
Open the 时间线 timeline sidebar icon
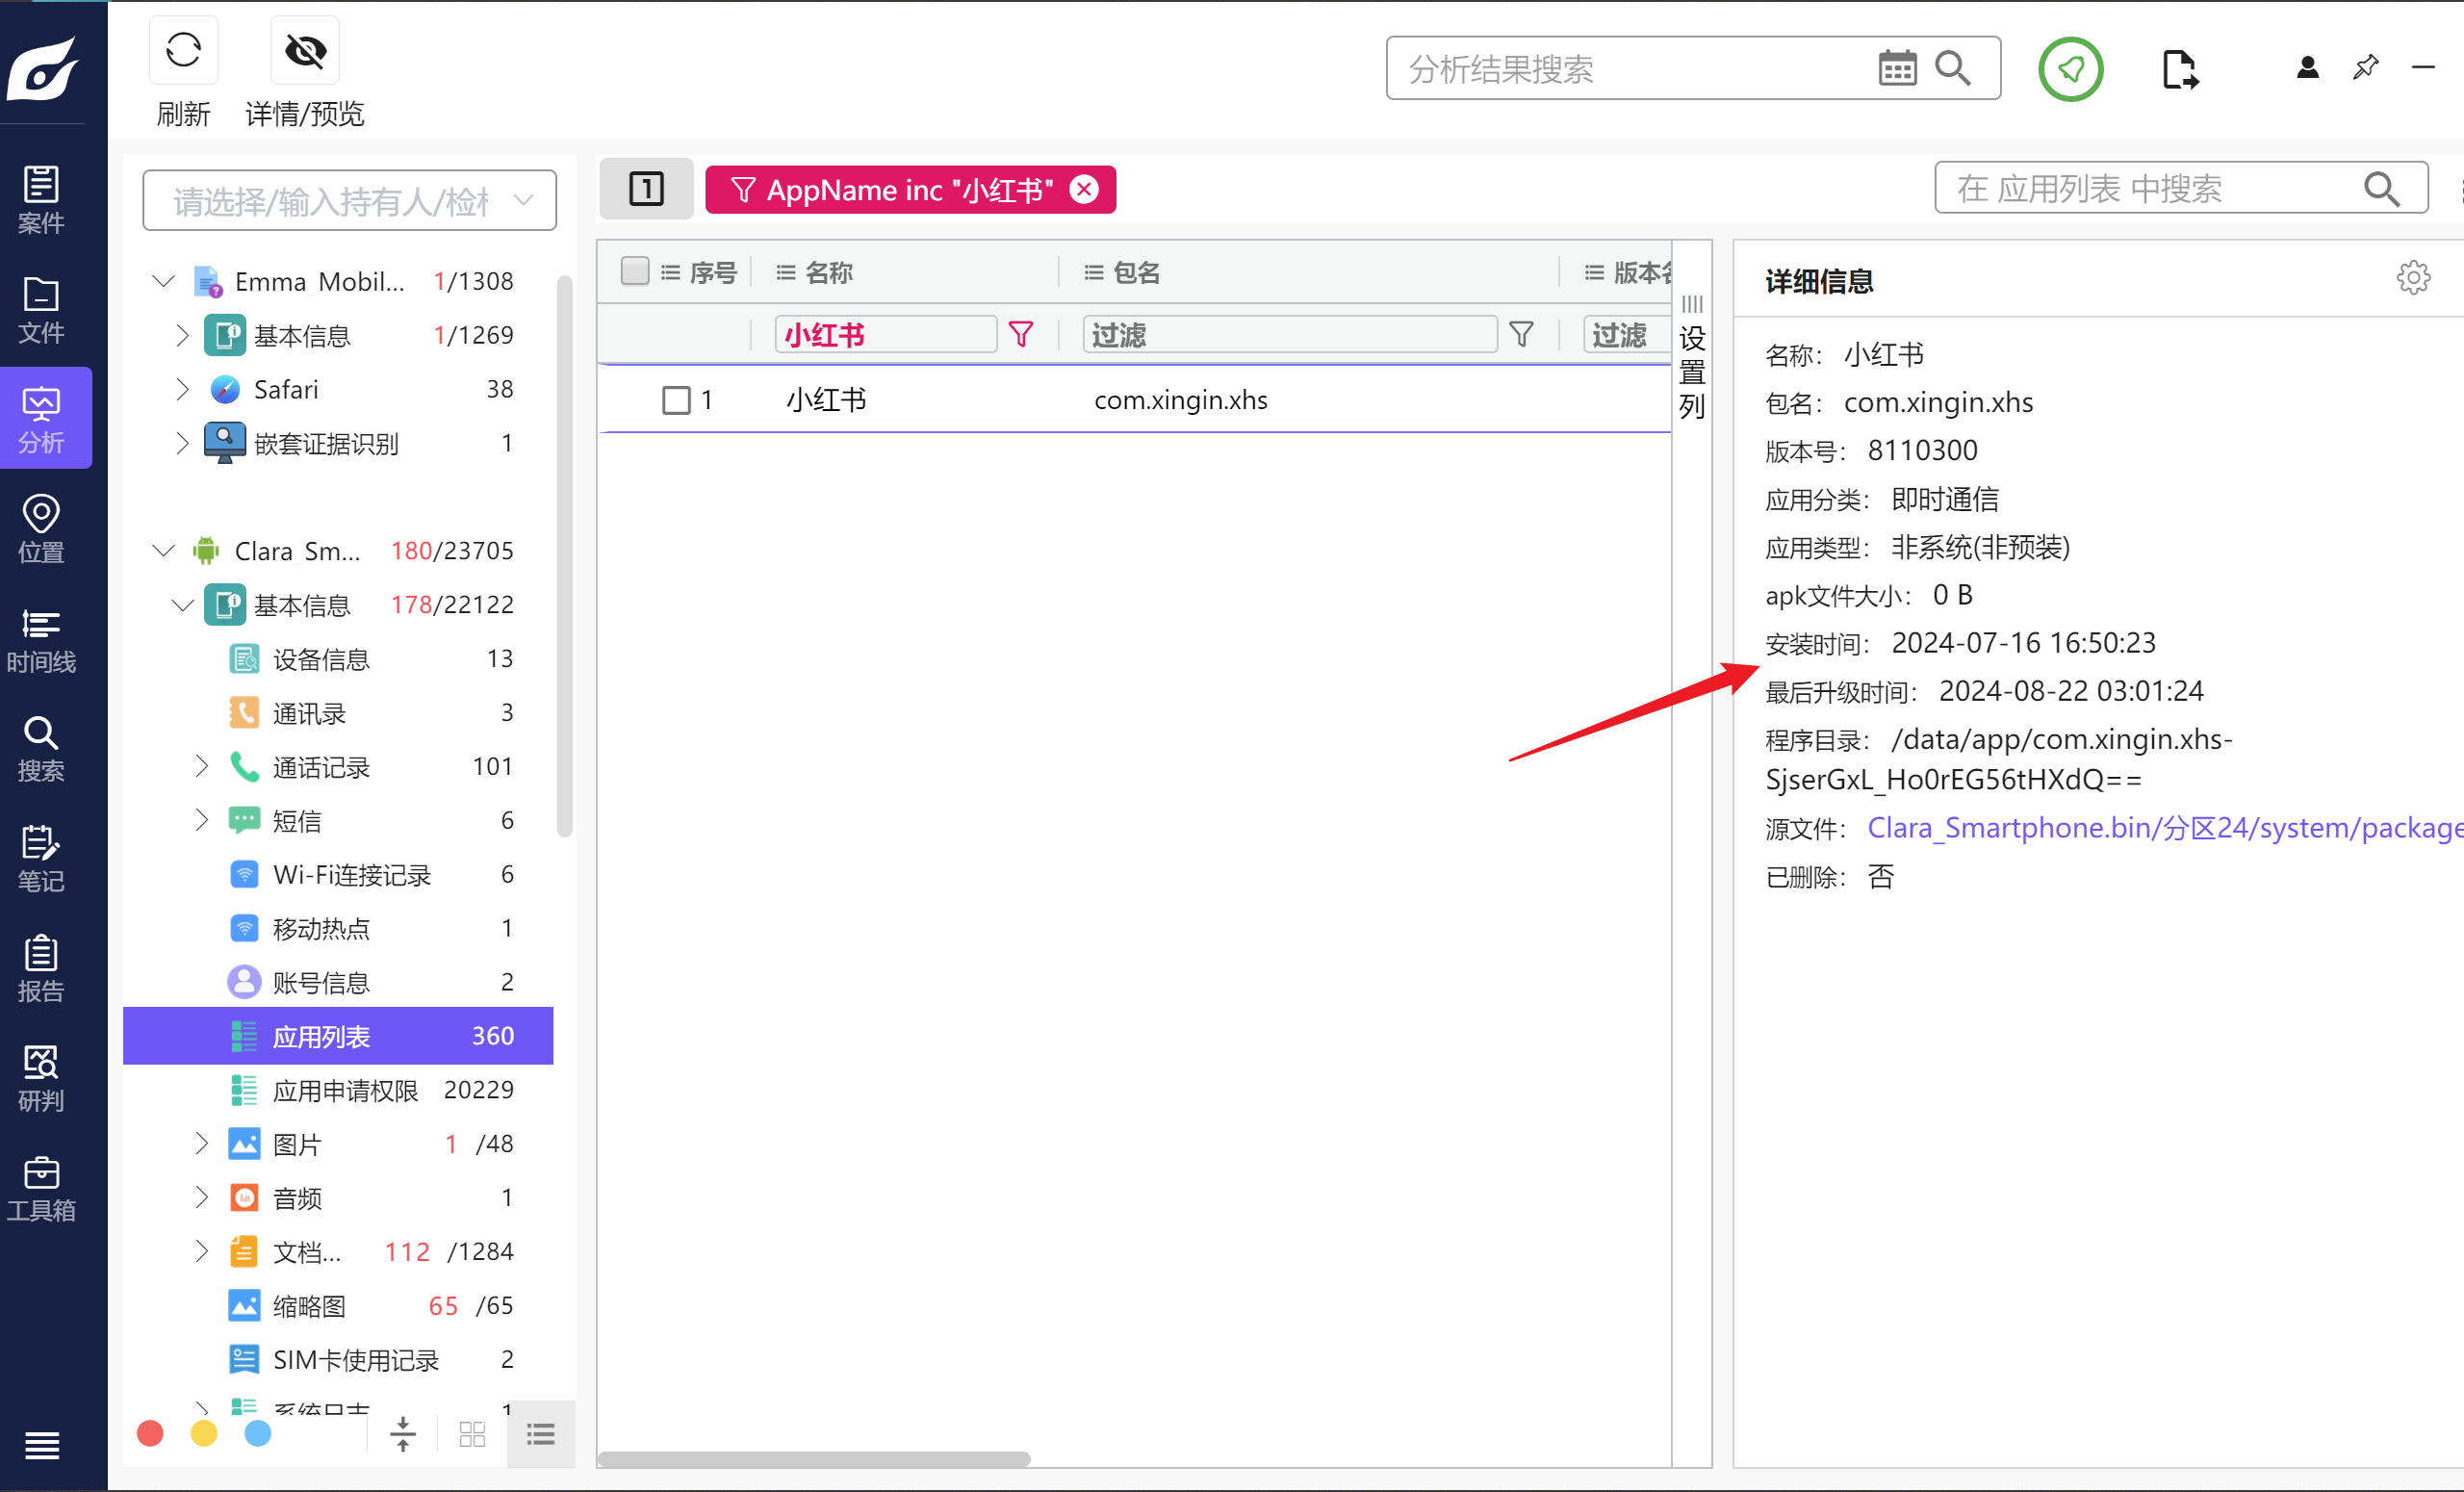click(41, 638)
